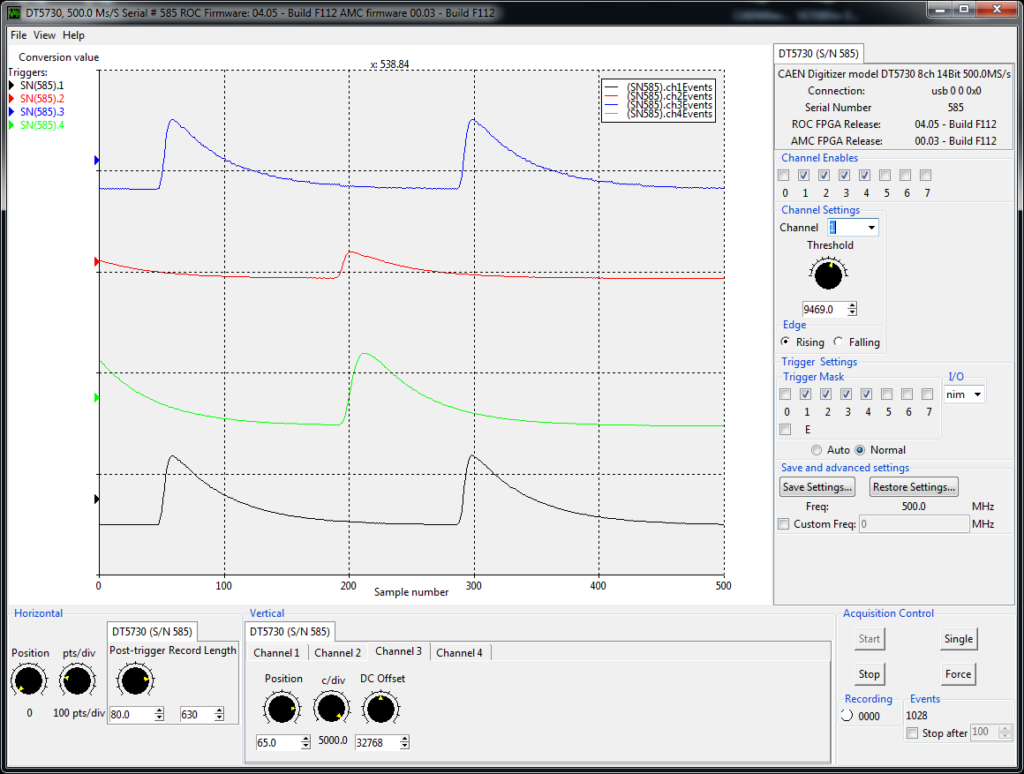
Task: Switch to the Channel 4 tab
Action: pyautogui.click(x=459, y=653)
